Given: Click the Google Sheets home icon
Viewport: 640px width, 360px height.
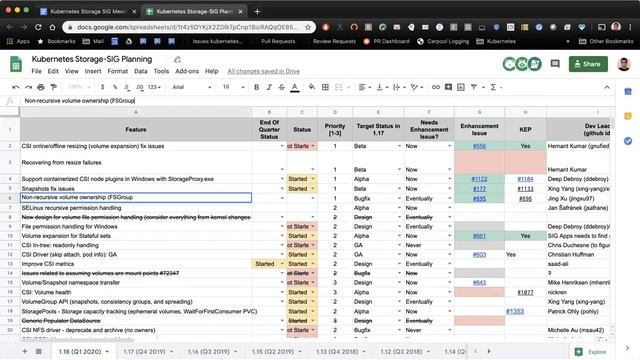Looking at the screenshot, I should [16, 64].
